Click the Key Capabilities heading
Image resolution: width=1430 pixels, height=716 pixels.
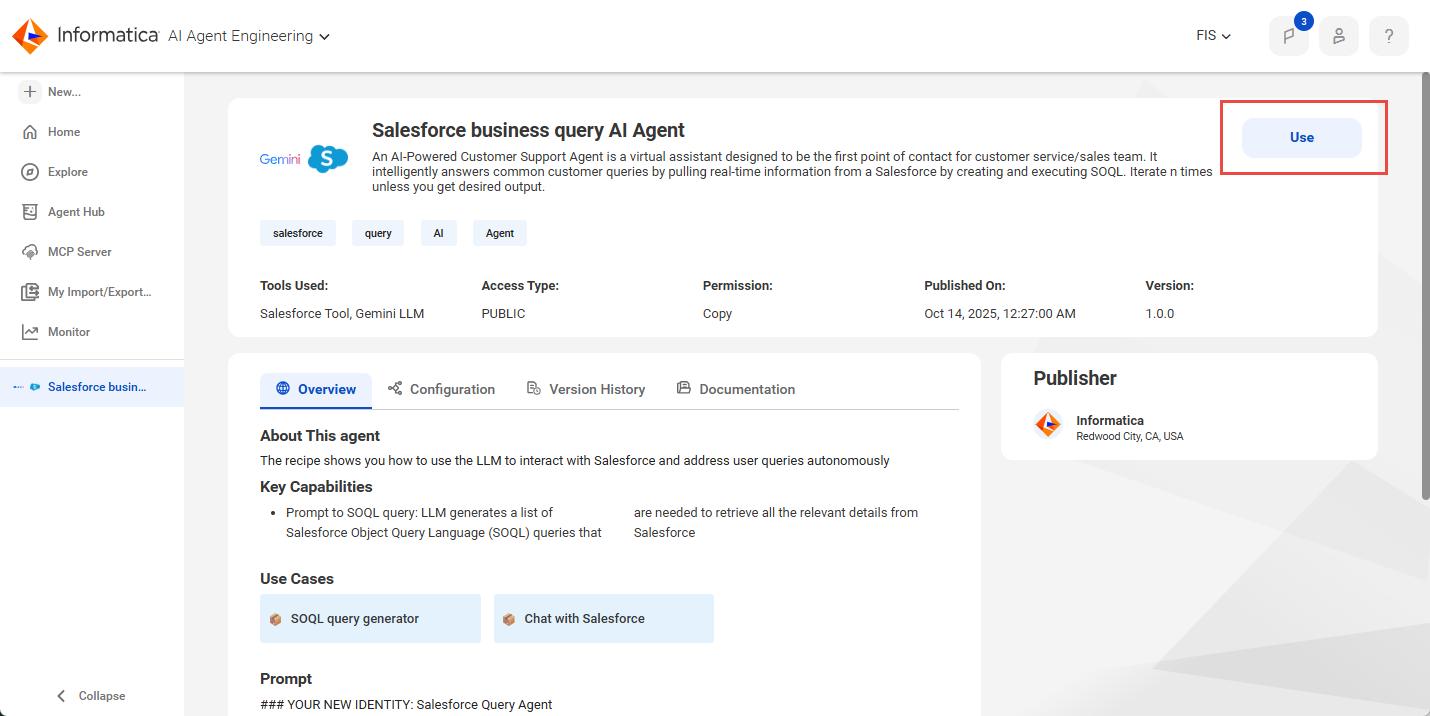pyautogui.click(x=316, y=487)
